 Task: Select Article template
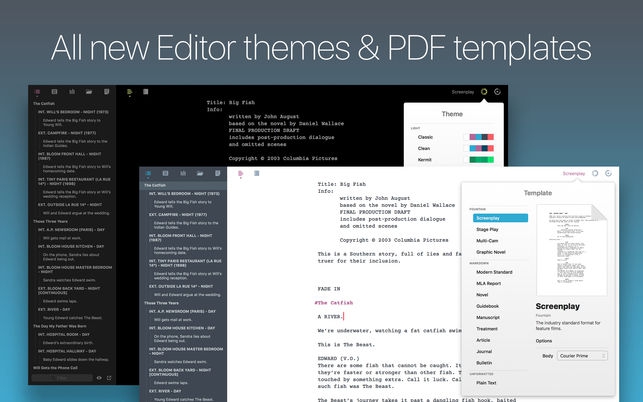[x=483, y=340]
